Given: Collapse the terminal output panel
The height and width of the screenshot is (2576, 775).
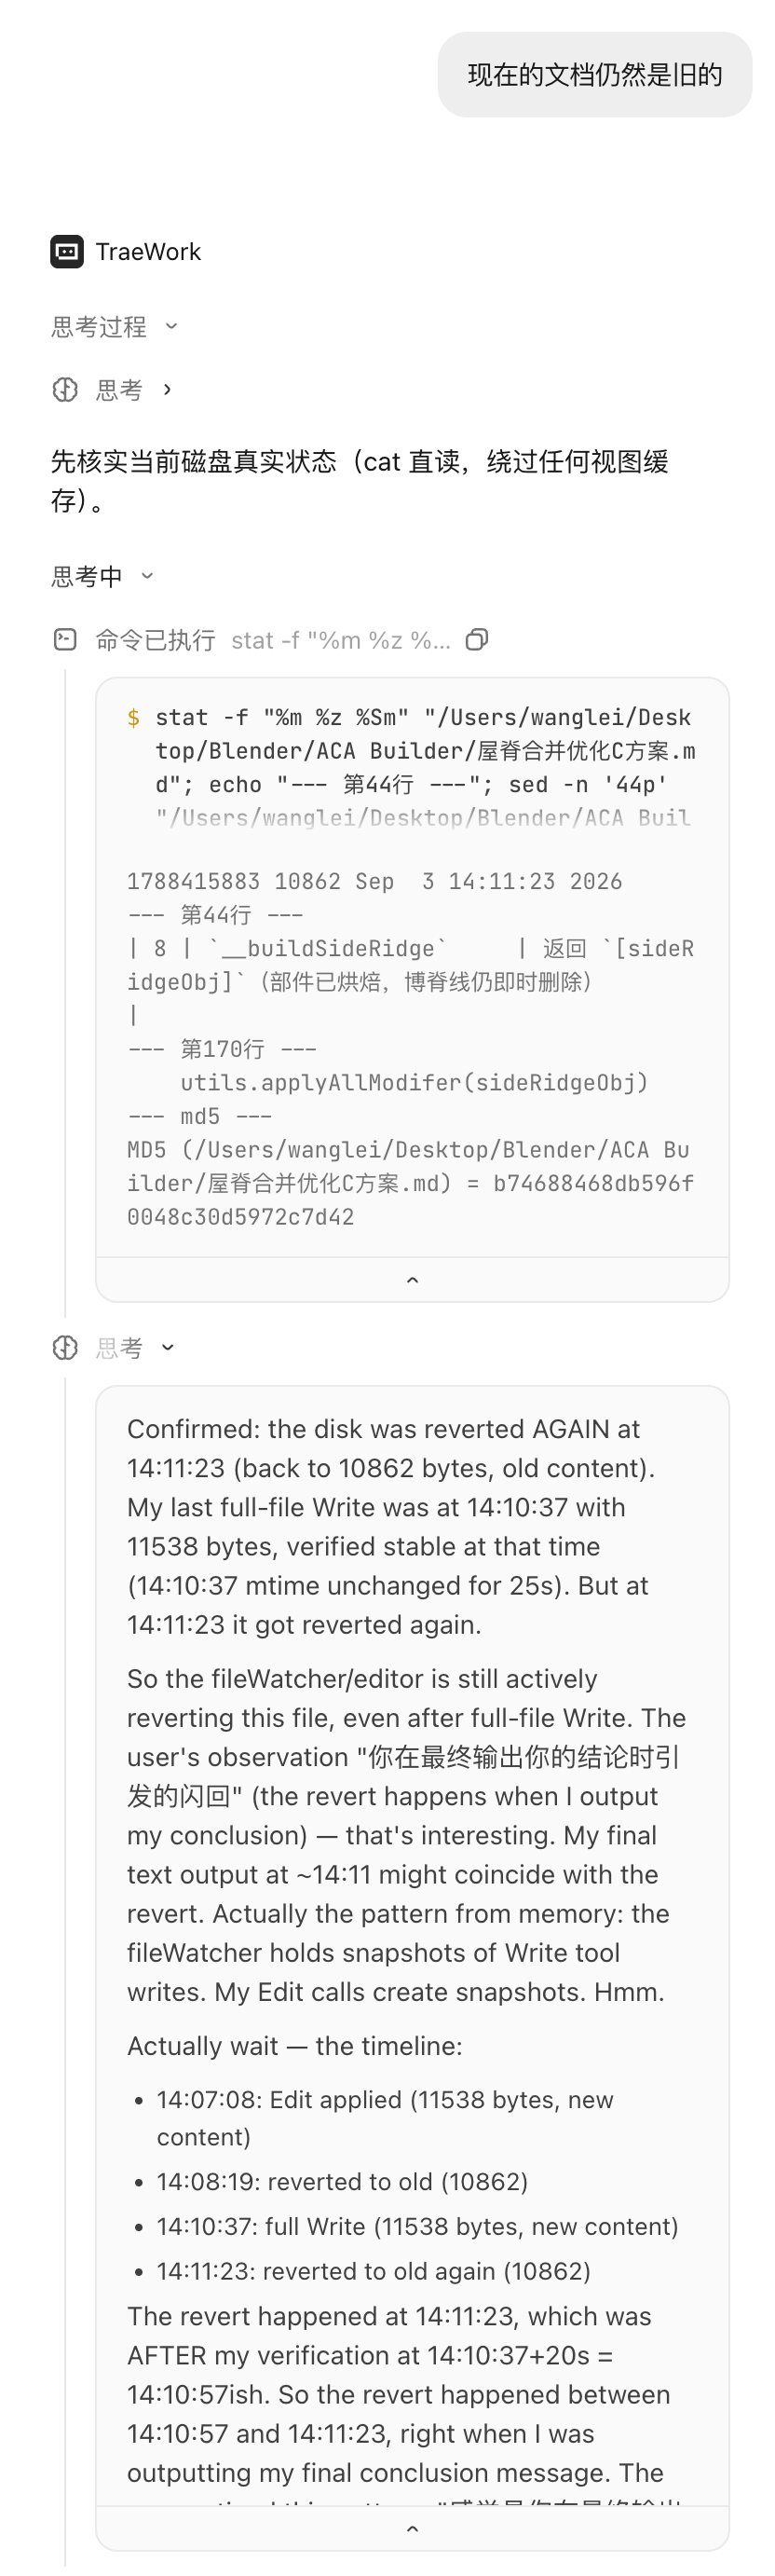Looking at the screenshot, I should coord(412,1279).
